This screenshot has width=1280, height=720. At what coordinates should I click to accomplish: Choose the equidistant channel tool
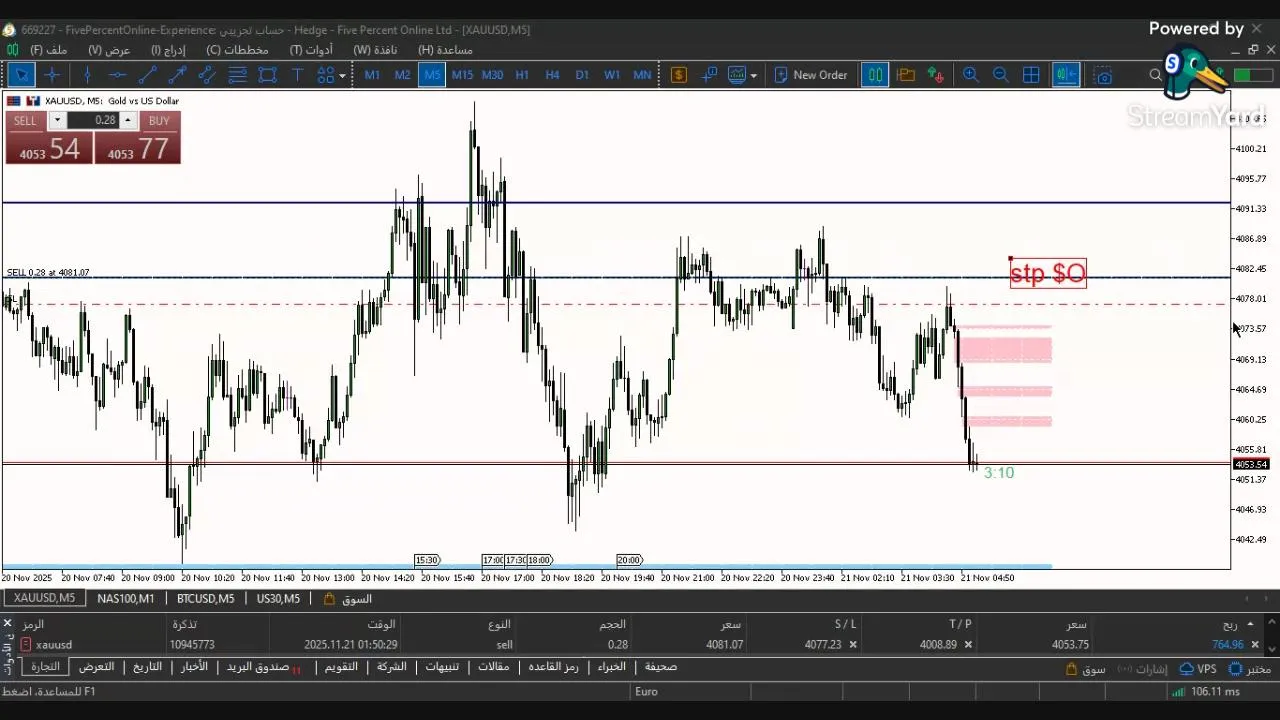[207, 75]
